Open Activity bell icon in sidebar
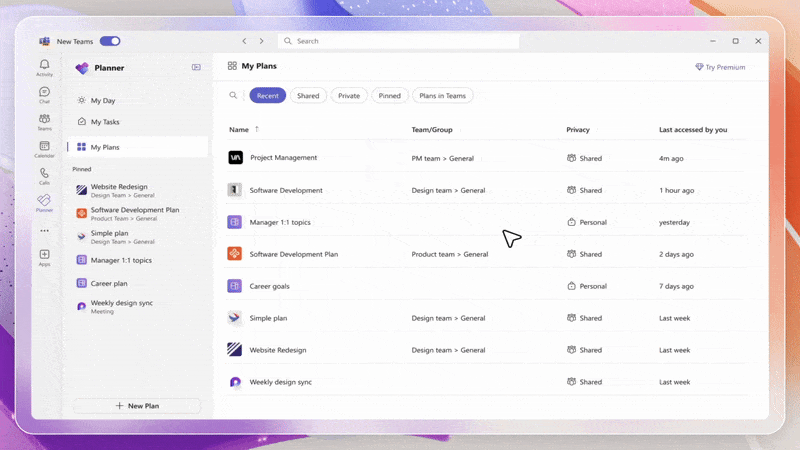 [x=44, y=67]
